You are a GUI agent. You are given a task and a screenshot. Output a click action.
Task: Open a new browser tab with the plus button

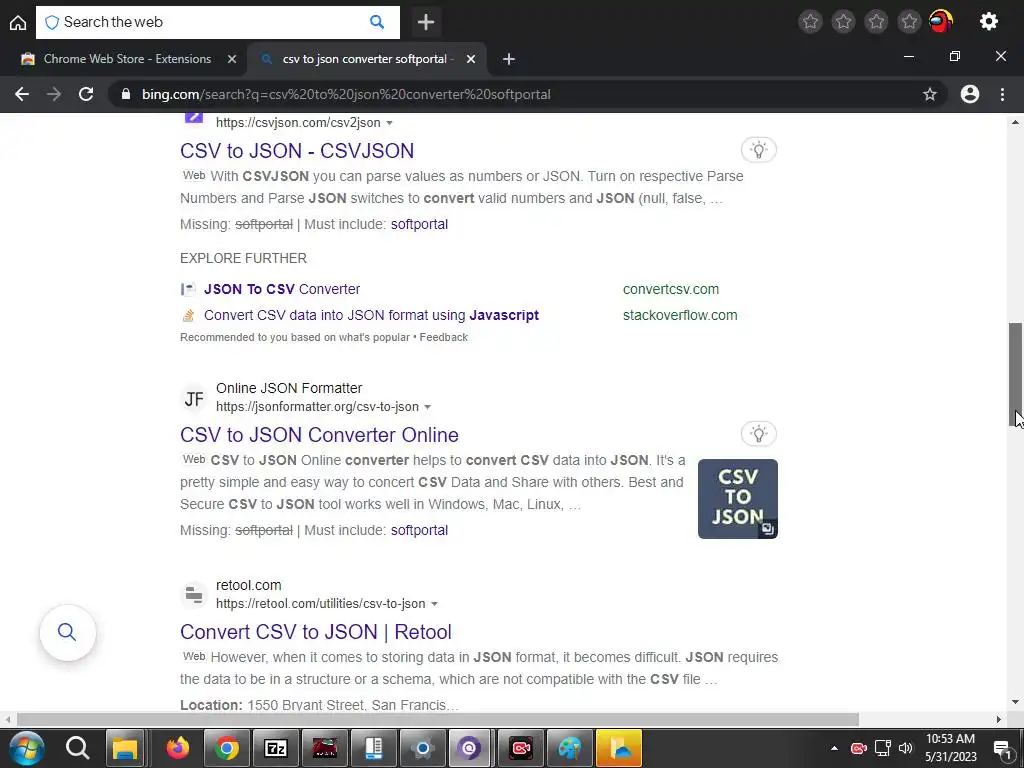click(x=509, y=59)
